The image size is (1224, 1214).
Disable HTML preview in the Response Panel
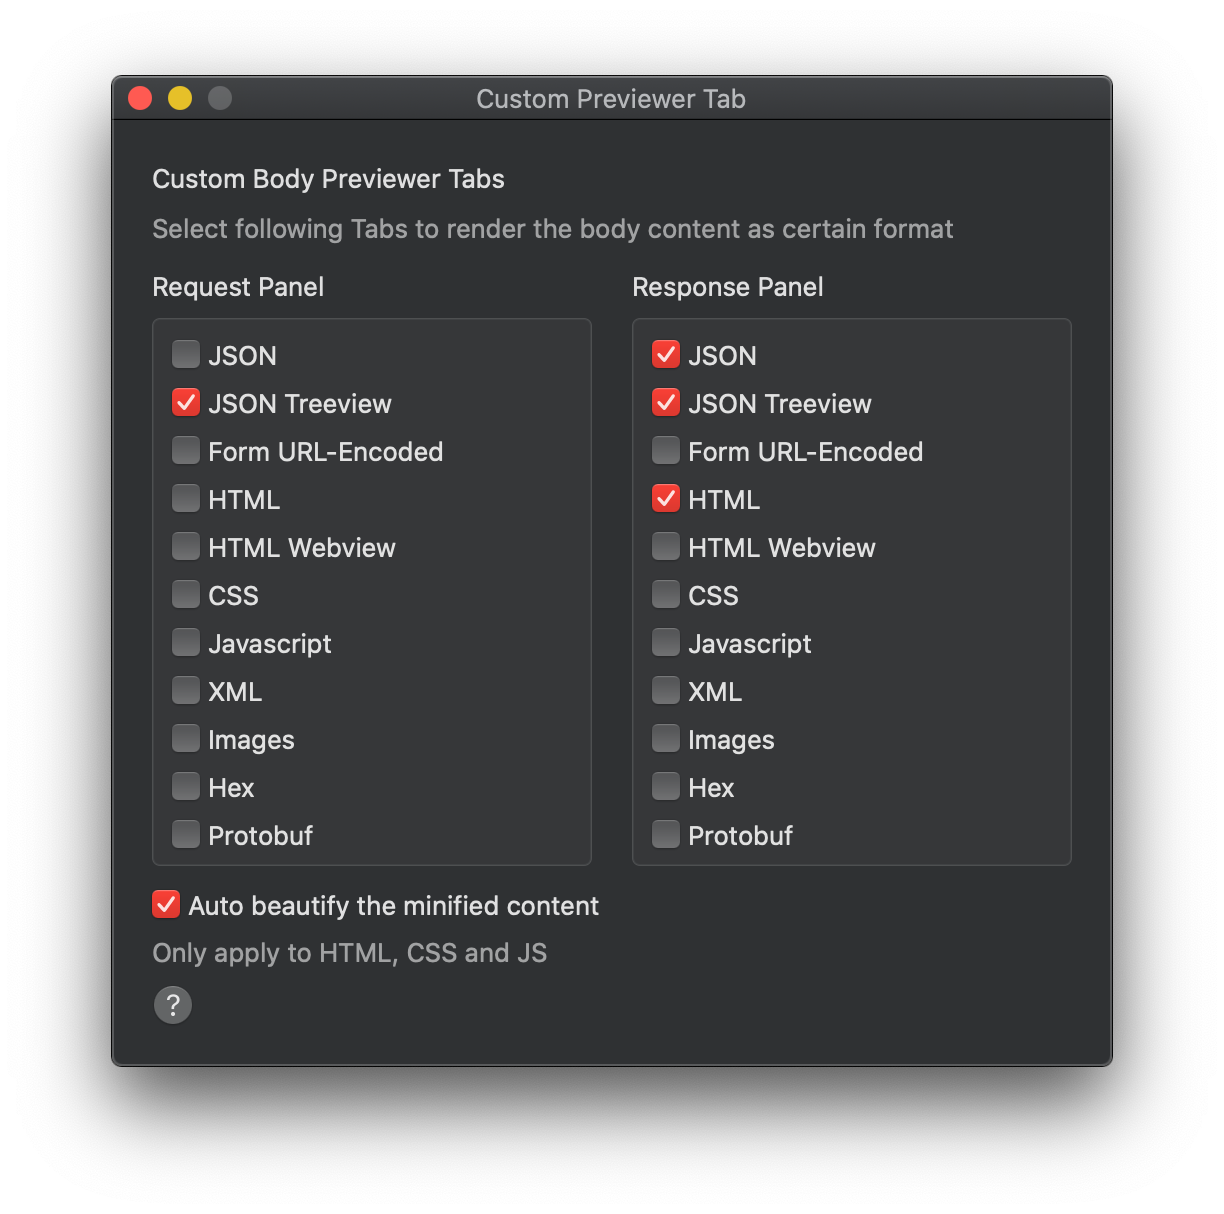coord(666,498)
